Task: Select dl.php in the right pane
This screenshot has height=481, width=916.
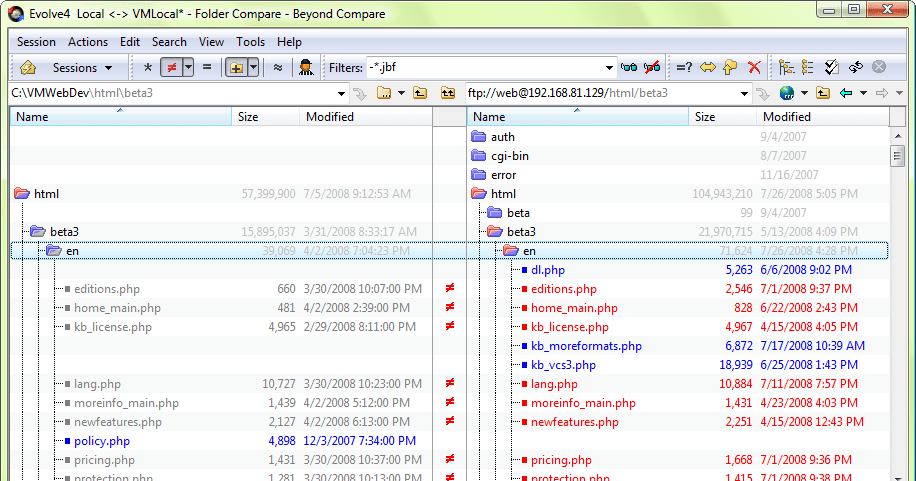Action: tap(547, 270)
